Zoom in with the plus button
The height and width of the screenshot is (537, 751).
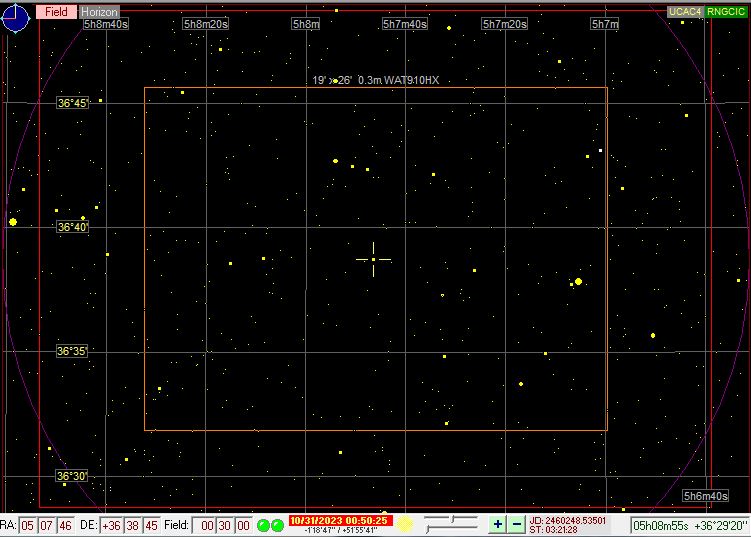498,525
